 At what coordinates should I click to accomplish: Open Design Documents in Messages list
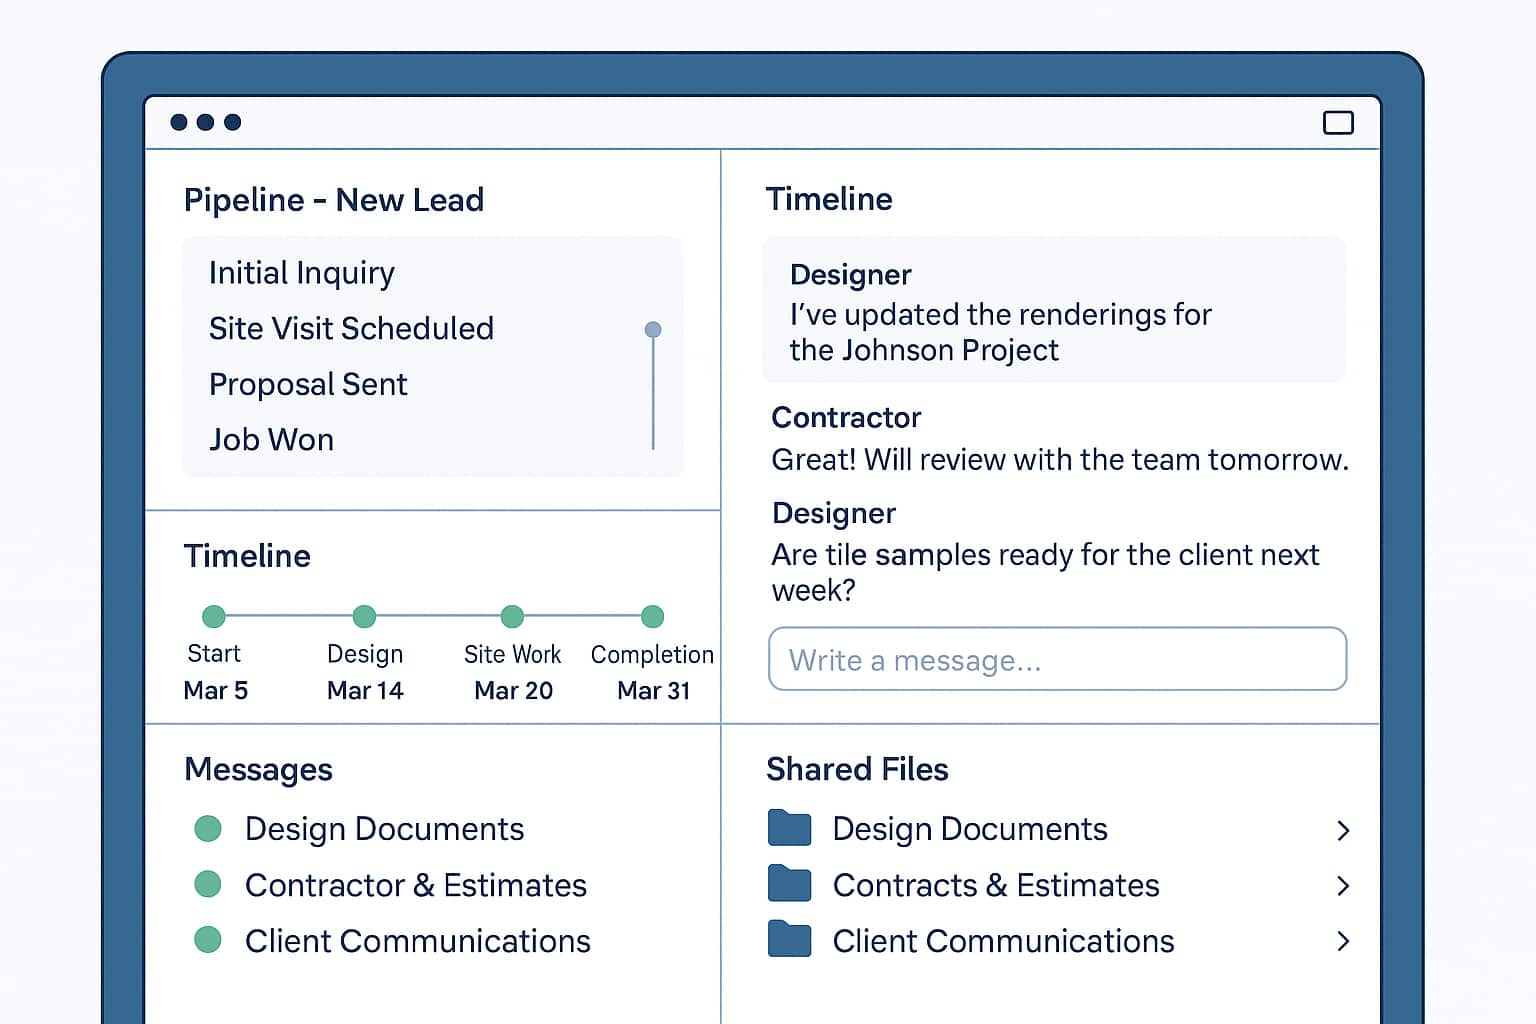(x=384, y=829)
